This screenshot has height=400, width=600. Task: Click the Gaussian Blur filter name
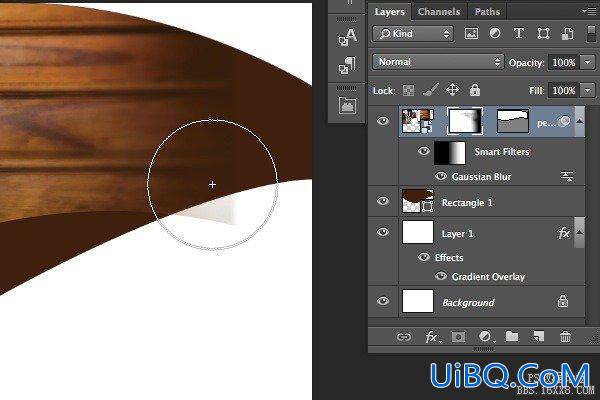(481, 176)
